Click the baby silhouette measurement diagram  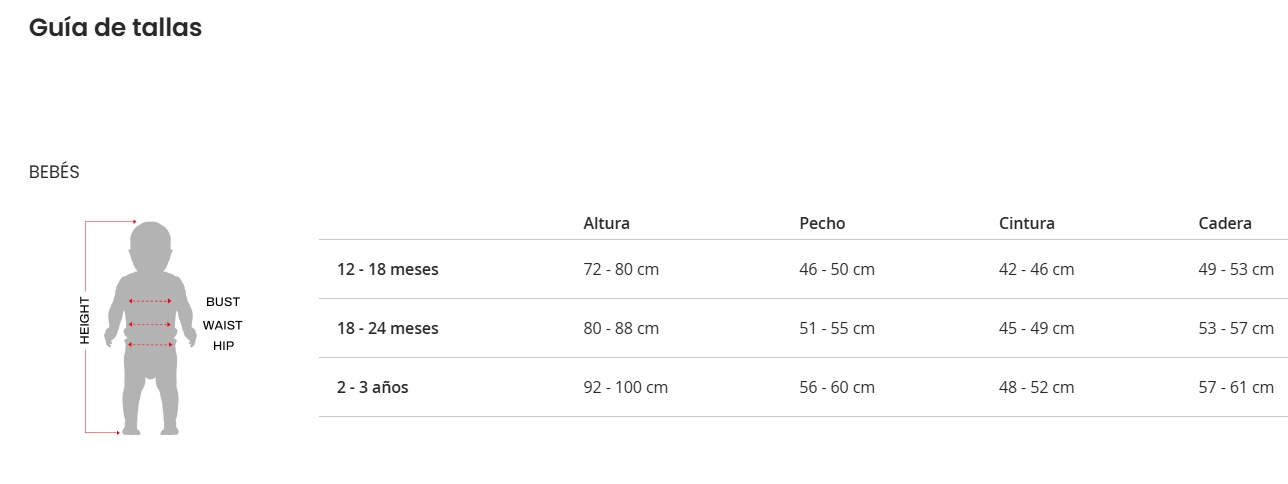click(x=150, y=328)
